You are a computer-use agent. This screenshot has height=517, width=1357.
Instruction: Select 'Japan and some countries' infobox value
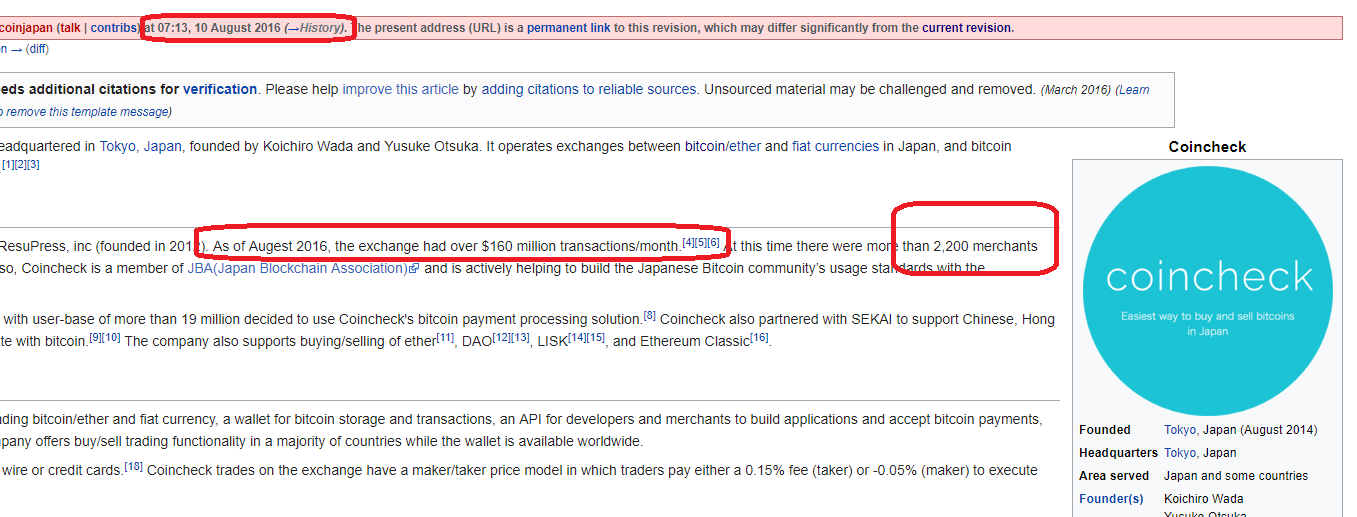1236,476
